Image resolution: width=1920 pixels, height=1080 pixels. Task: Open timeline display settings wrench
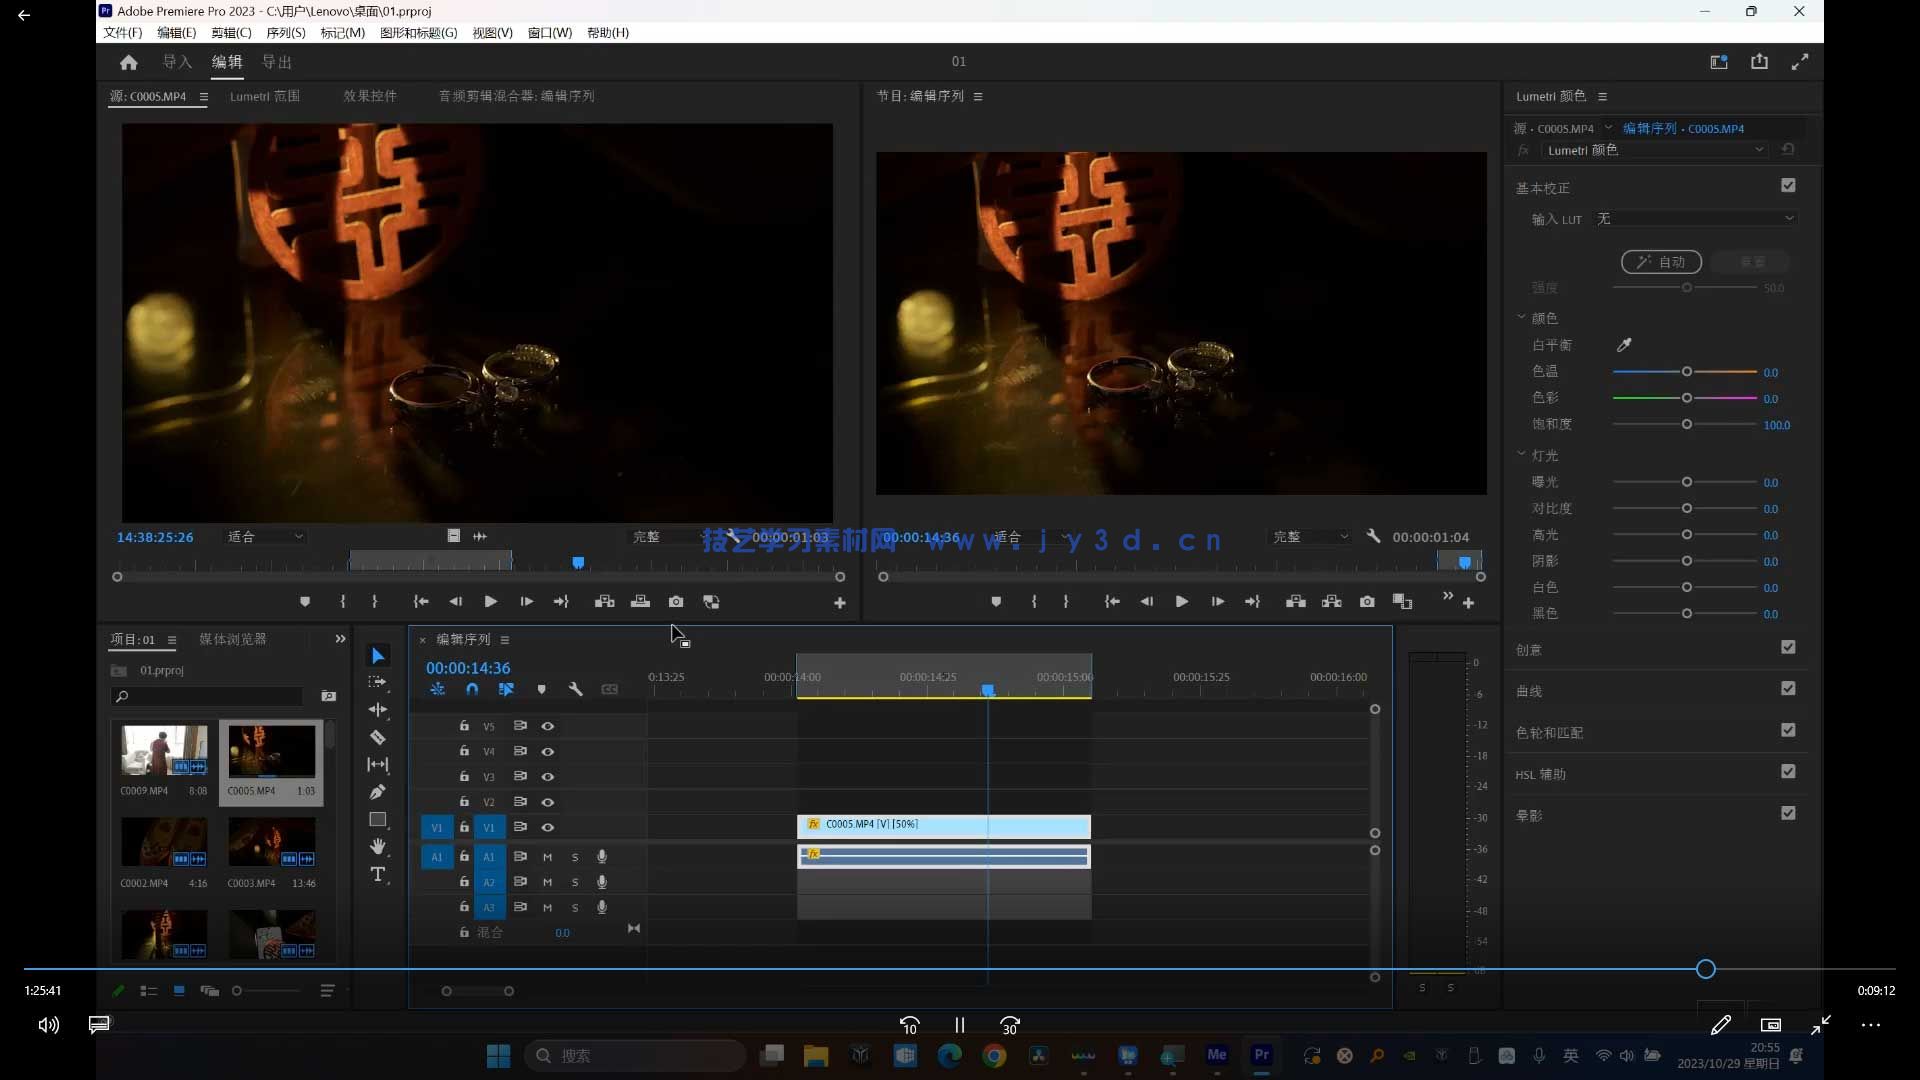pos(575,690)
